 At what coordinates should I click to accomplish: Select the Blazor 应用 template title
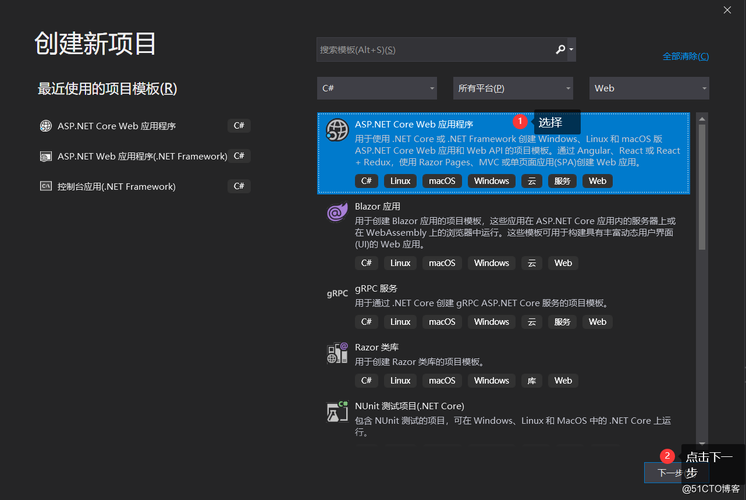pyautogui.click(x=377, y=206)
